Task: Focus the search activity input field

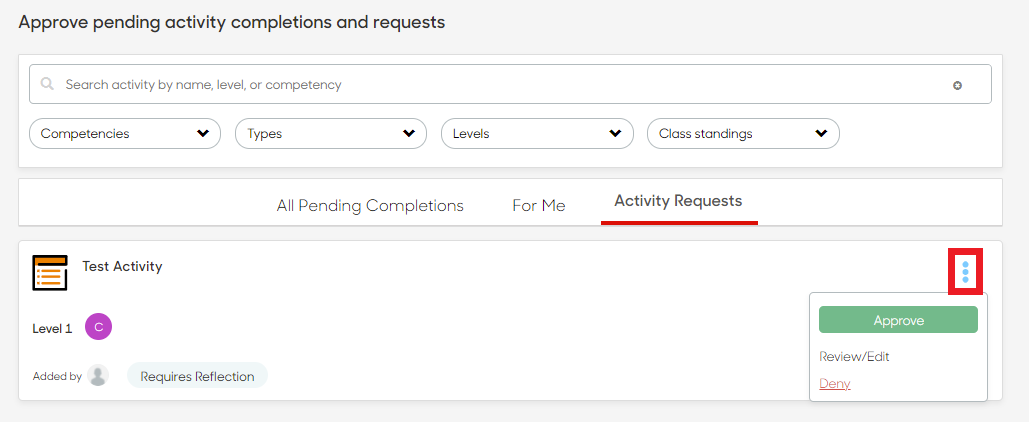Action: pyautogui.click(x=510, y=84)
